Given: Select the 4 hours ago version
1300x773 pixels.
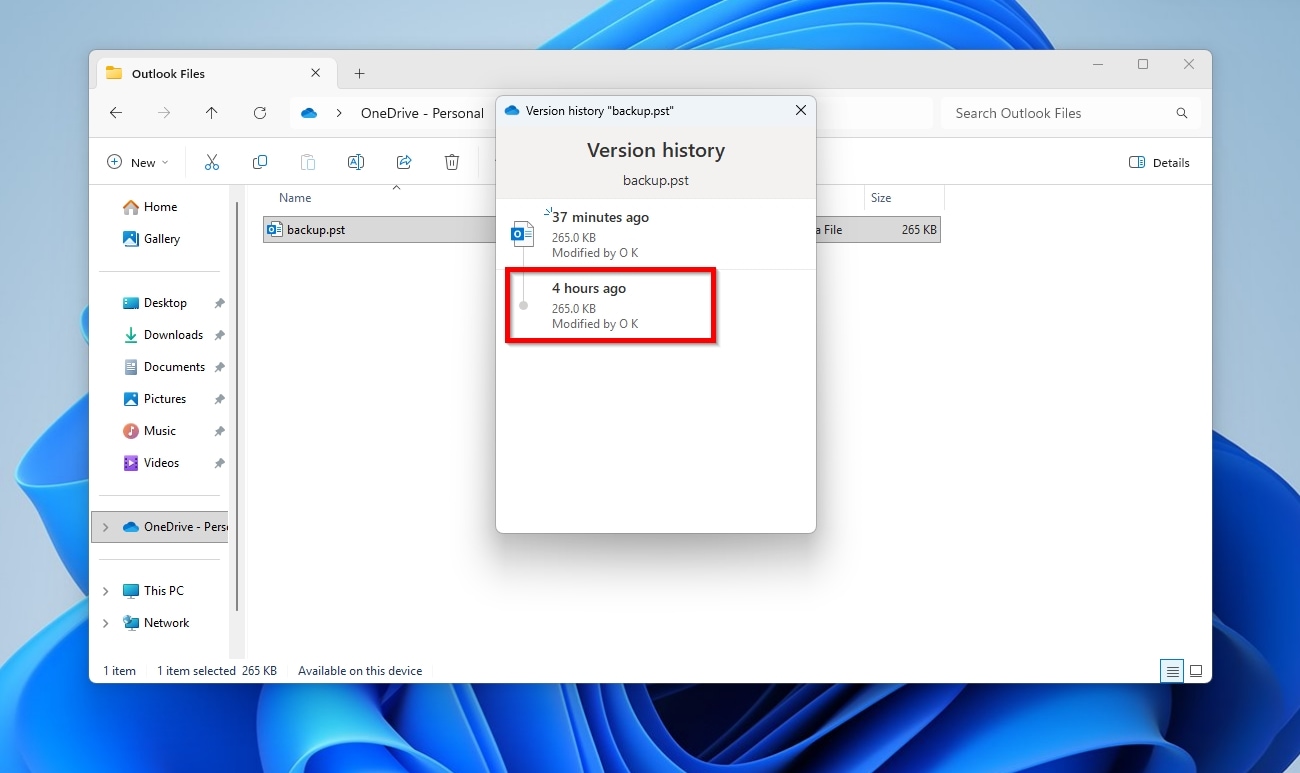Looking at the screenshot, I should click(656, 305).
